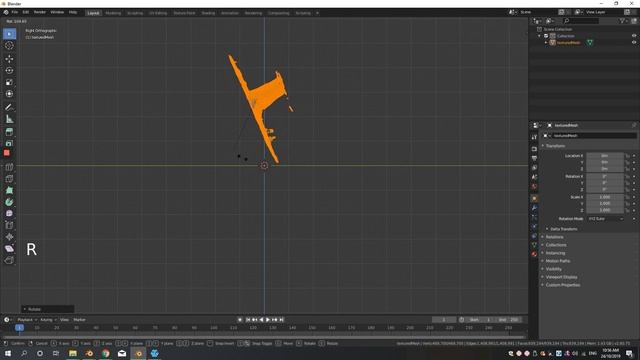Expand the Custom Properties panel
Viewport: 640px width, 360px height.
562,285
